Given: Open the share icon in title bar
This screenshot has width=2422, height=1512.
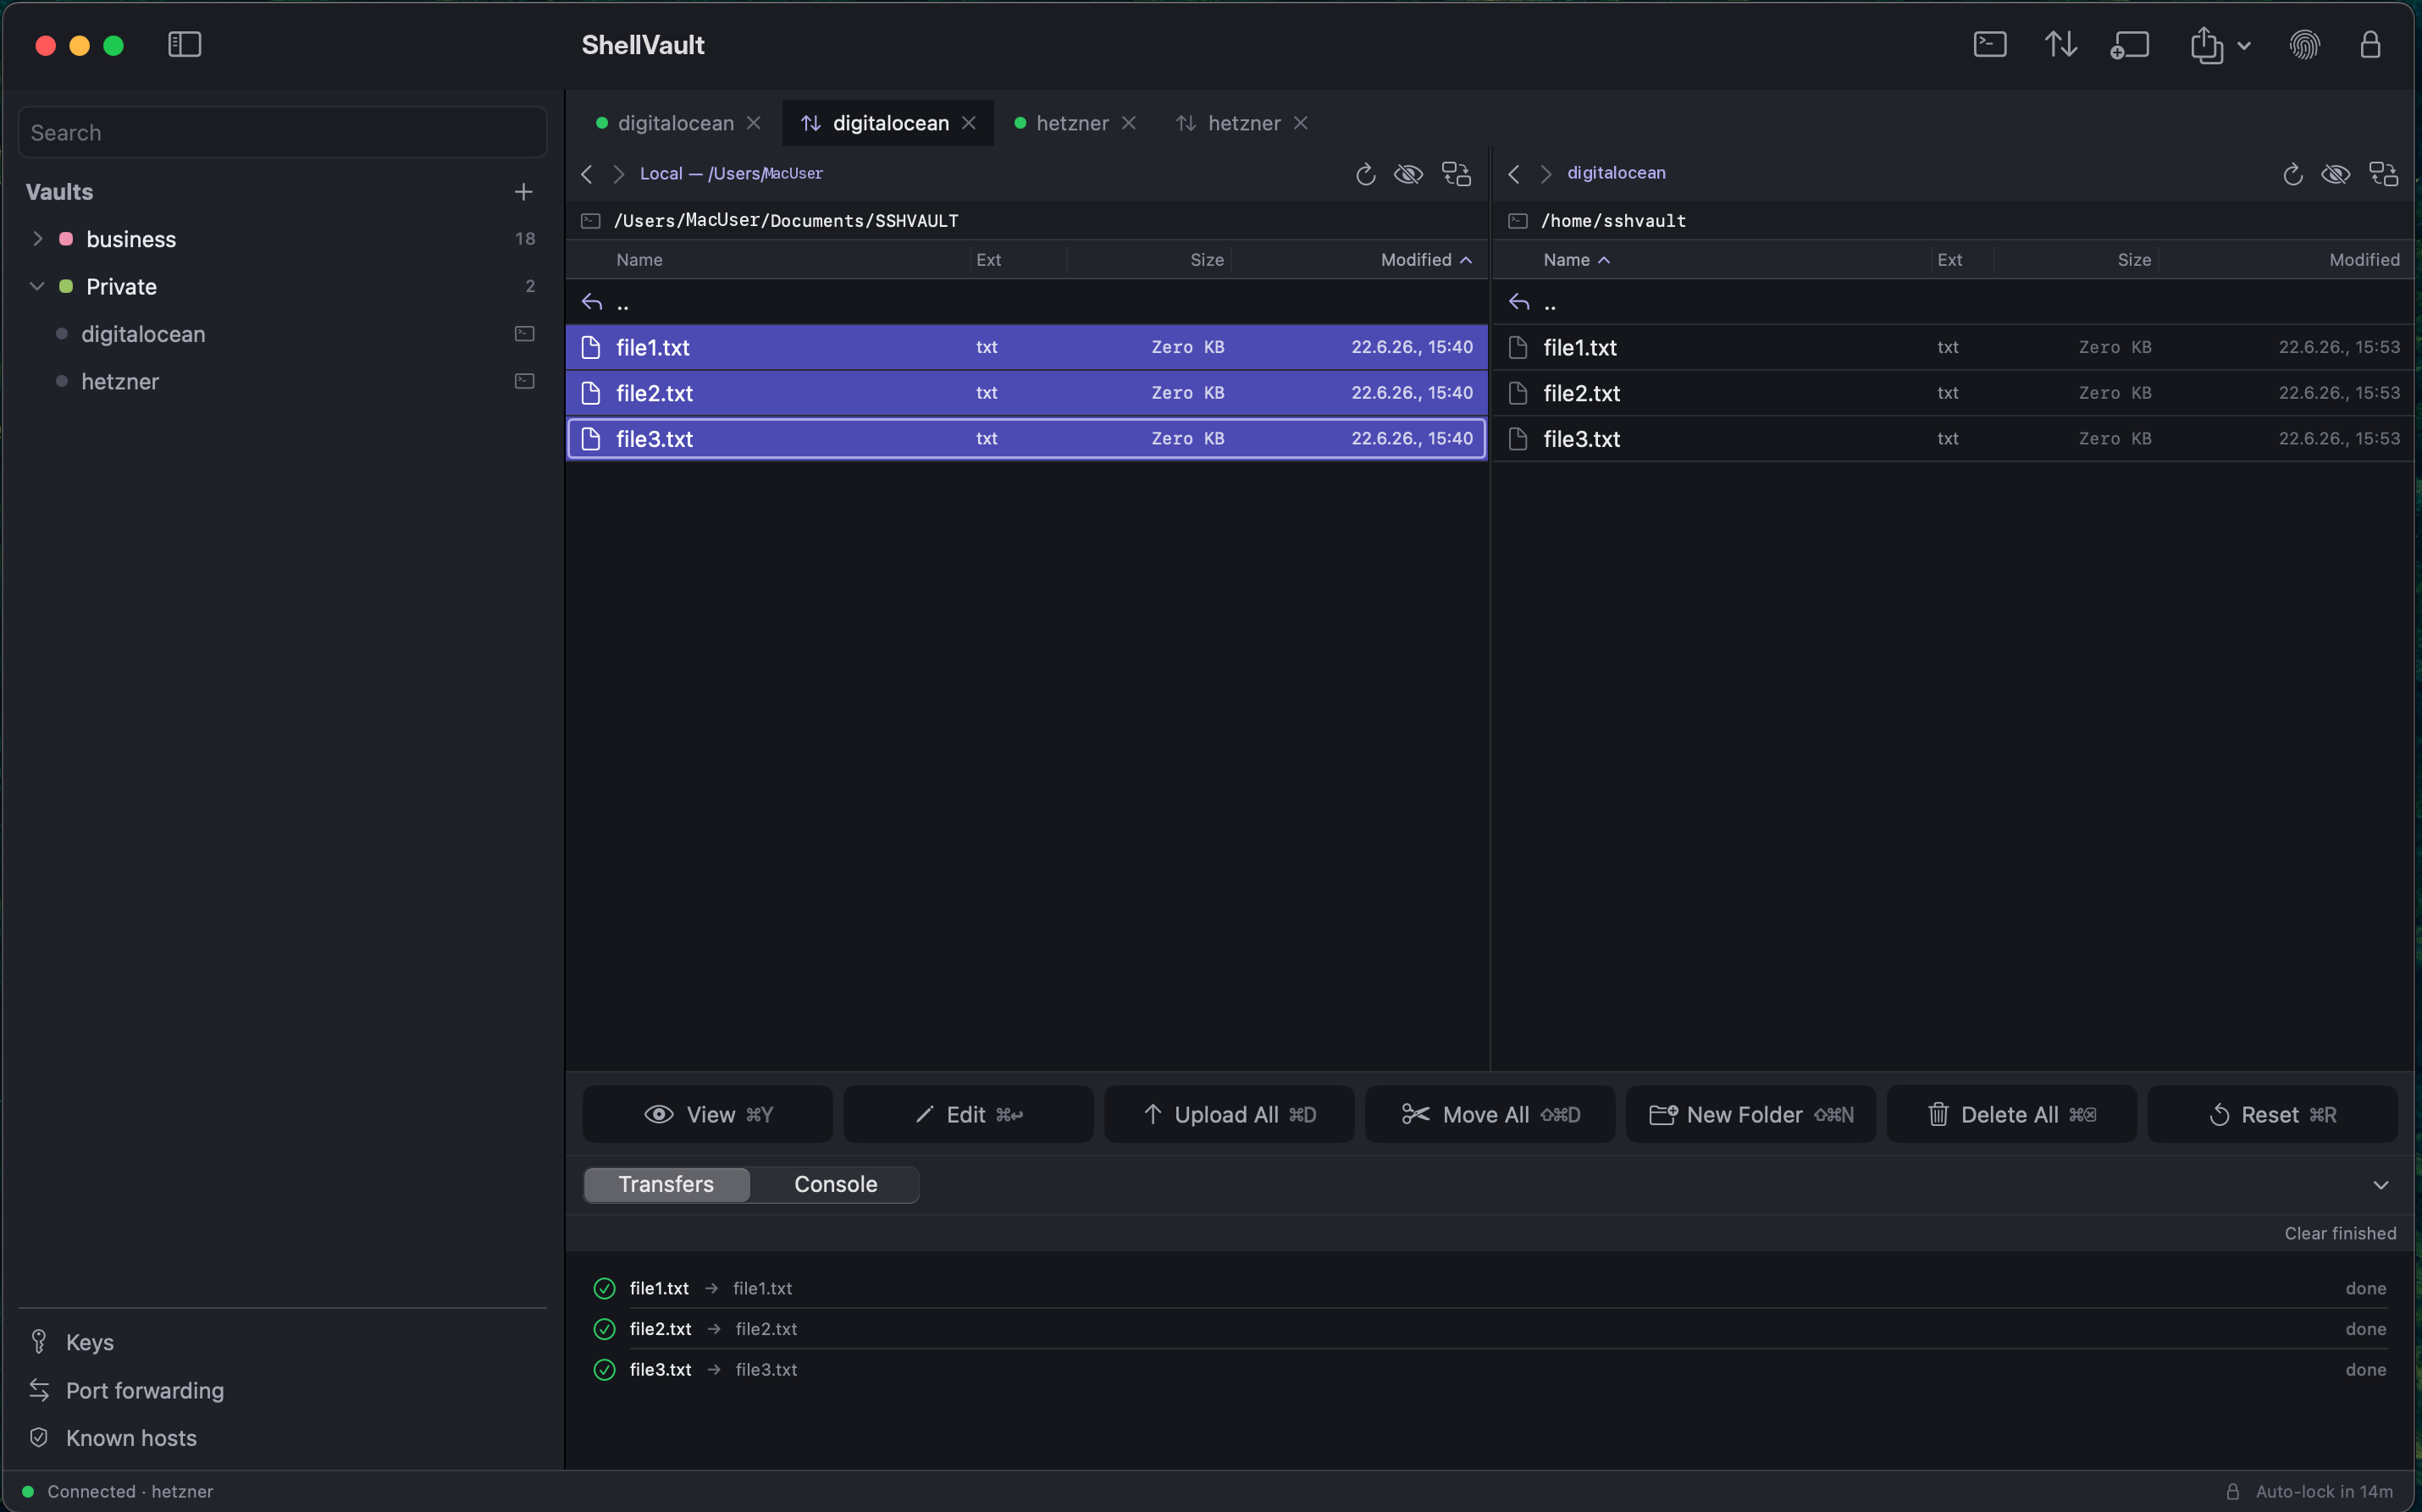Looking at the screenshot, I should [2206, 45].
